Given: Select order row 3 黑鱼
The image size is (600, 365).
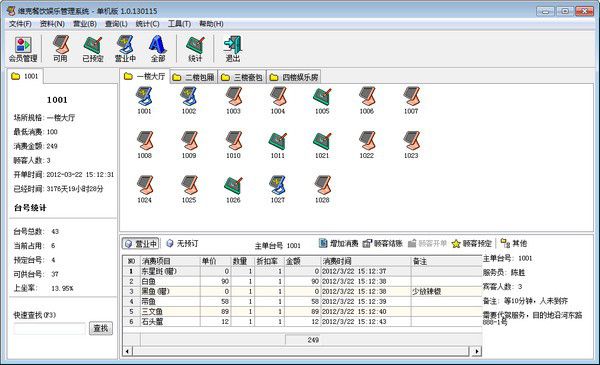Looking at the screenshot, I should 302,291.
